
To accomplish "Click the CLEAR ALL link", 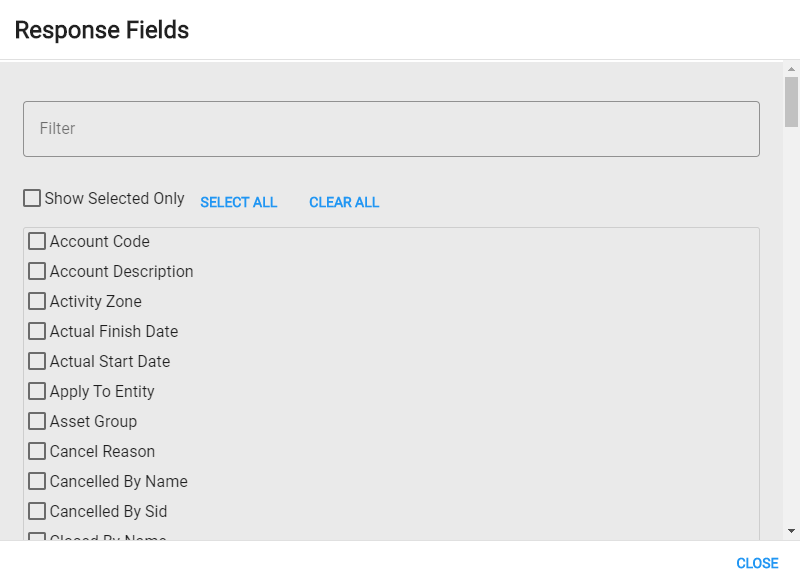I will [343, 202].
